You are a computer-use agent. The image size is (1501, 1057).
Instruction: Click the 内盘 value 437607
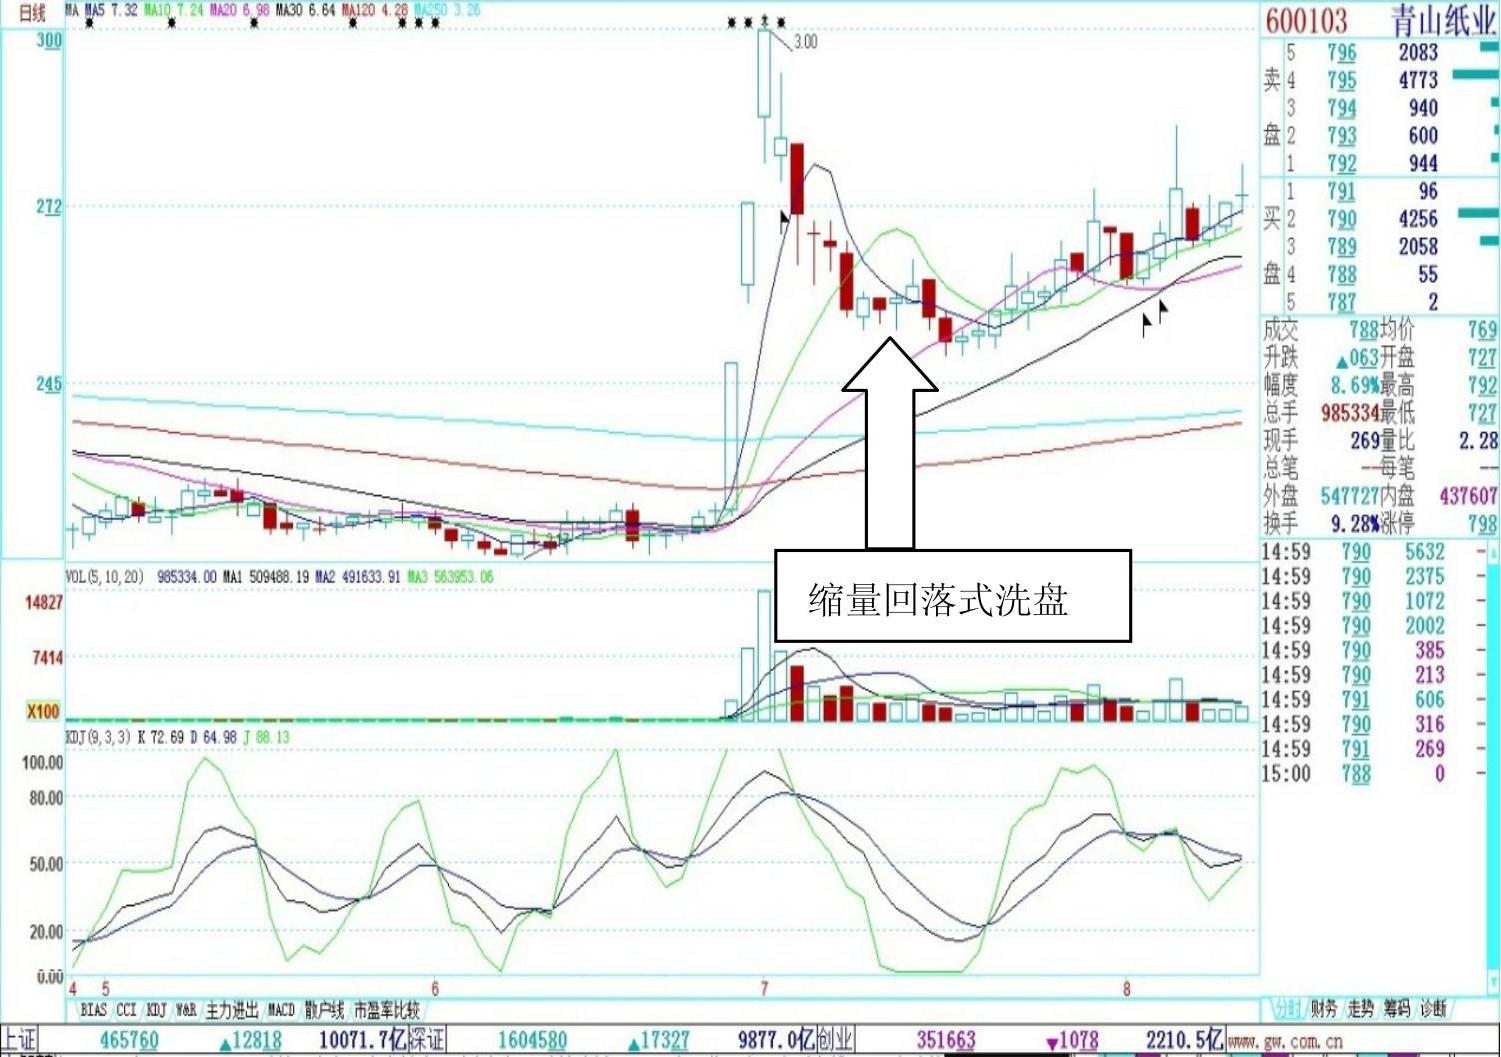click(1468, 496)
